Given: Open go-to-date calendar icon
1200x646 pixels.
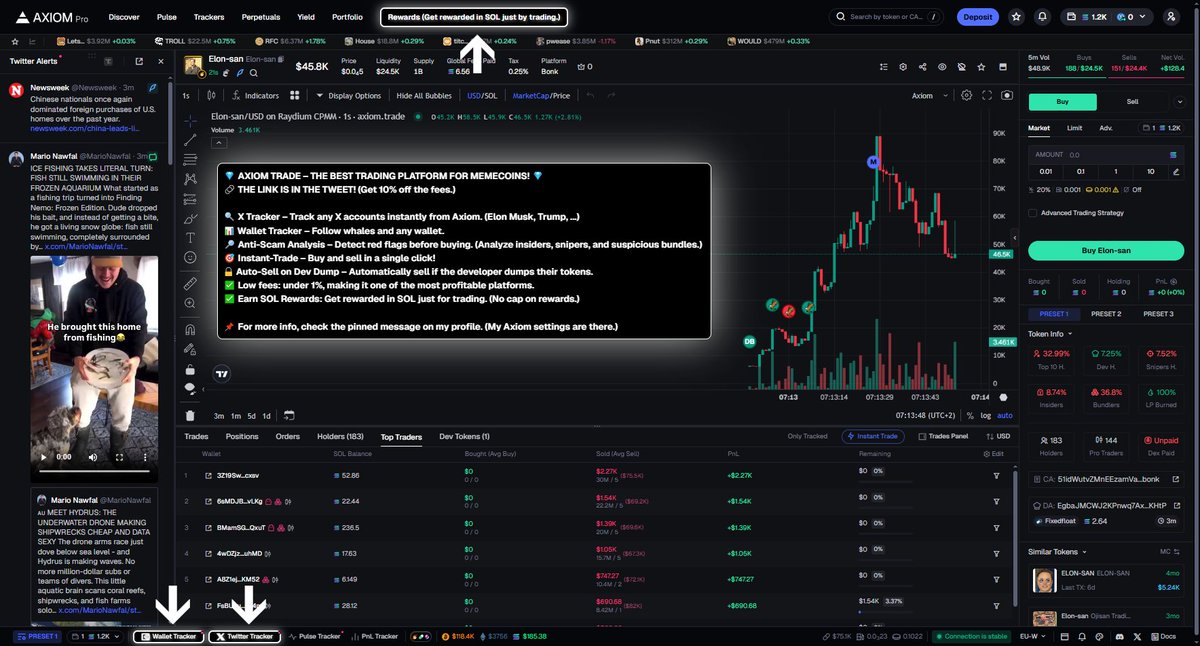Looking at the screenshot, I should pos(289,415).
